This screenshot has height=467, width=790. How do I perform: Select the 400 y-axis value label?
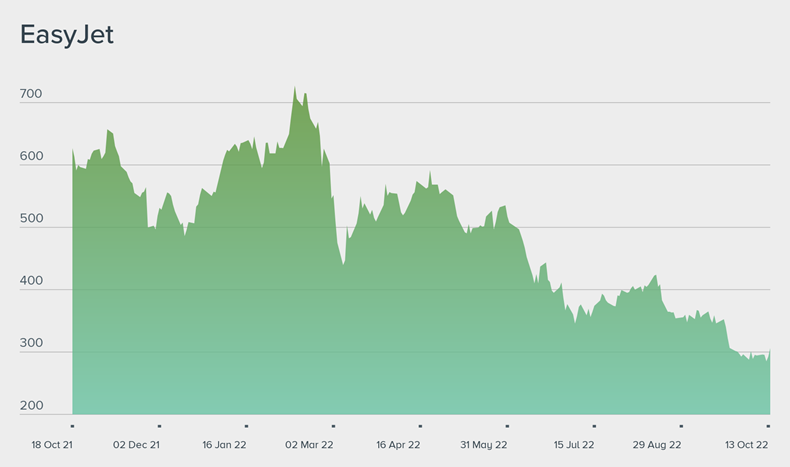point(31,282)
